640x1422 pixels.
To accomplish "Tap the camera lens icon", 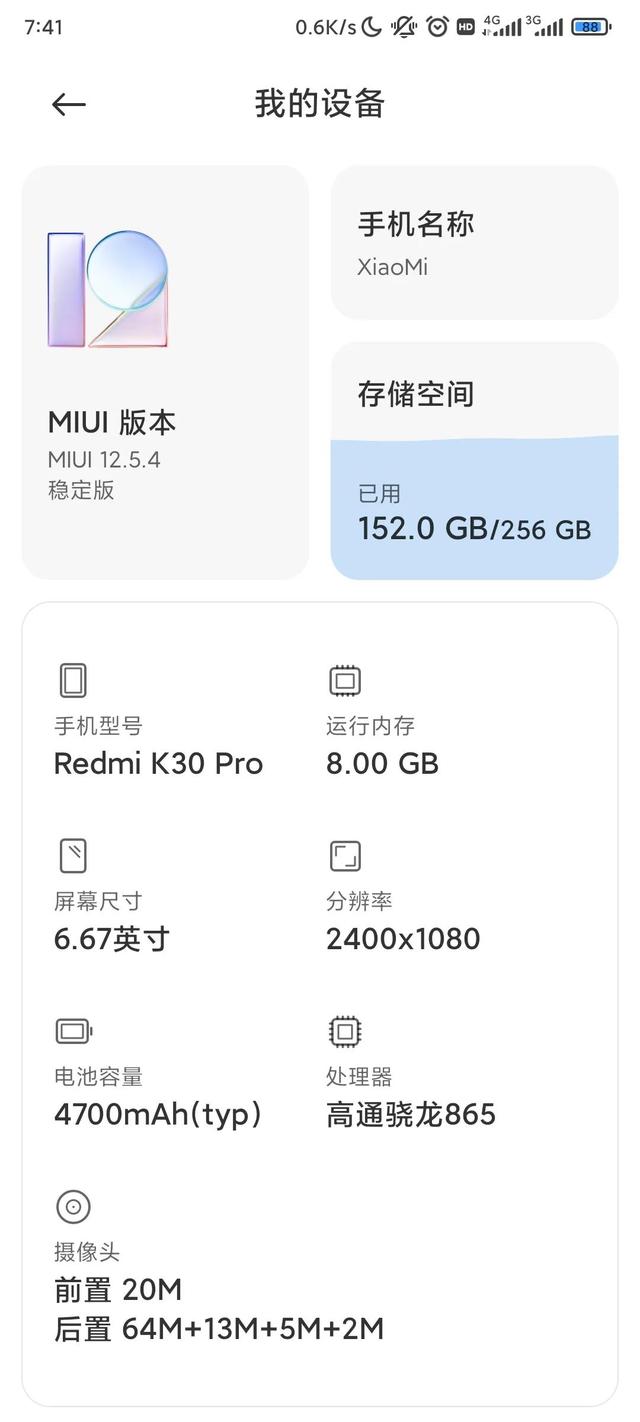I will [73, 1207].
